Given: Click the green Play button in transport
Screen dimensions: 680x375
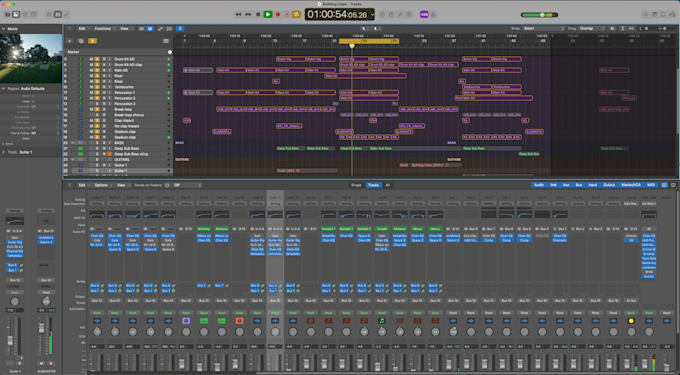Looking at the screenshot, I should (x=268, y=14).
